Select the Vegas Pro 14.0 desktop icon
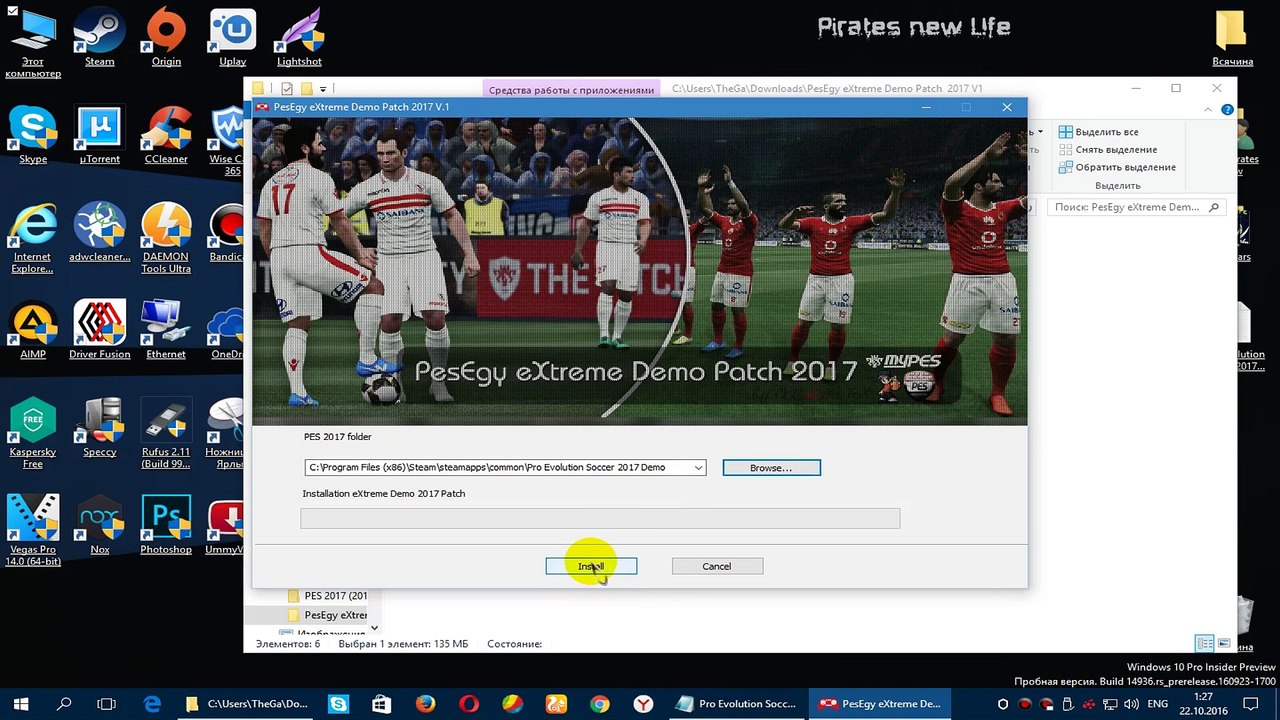 33,530
